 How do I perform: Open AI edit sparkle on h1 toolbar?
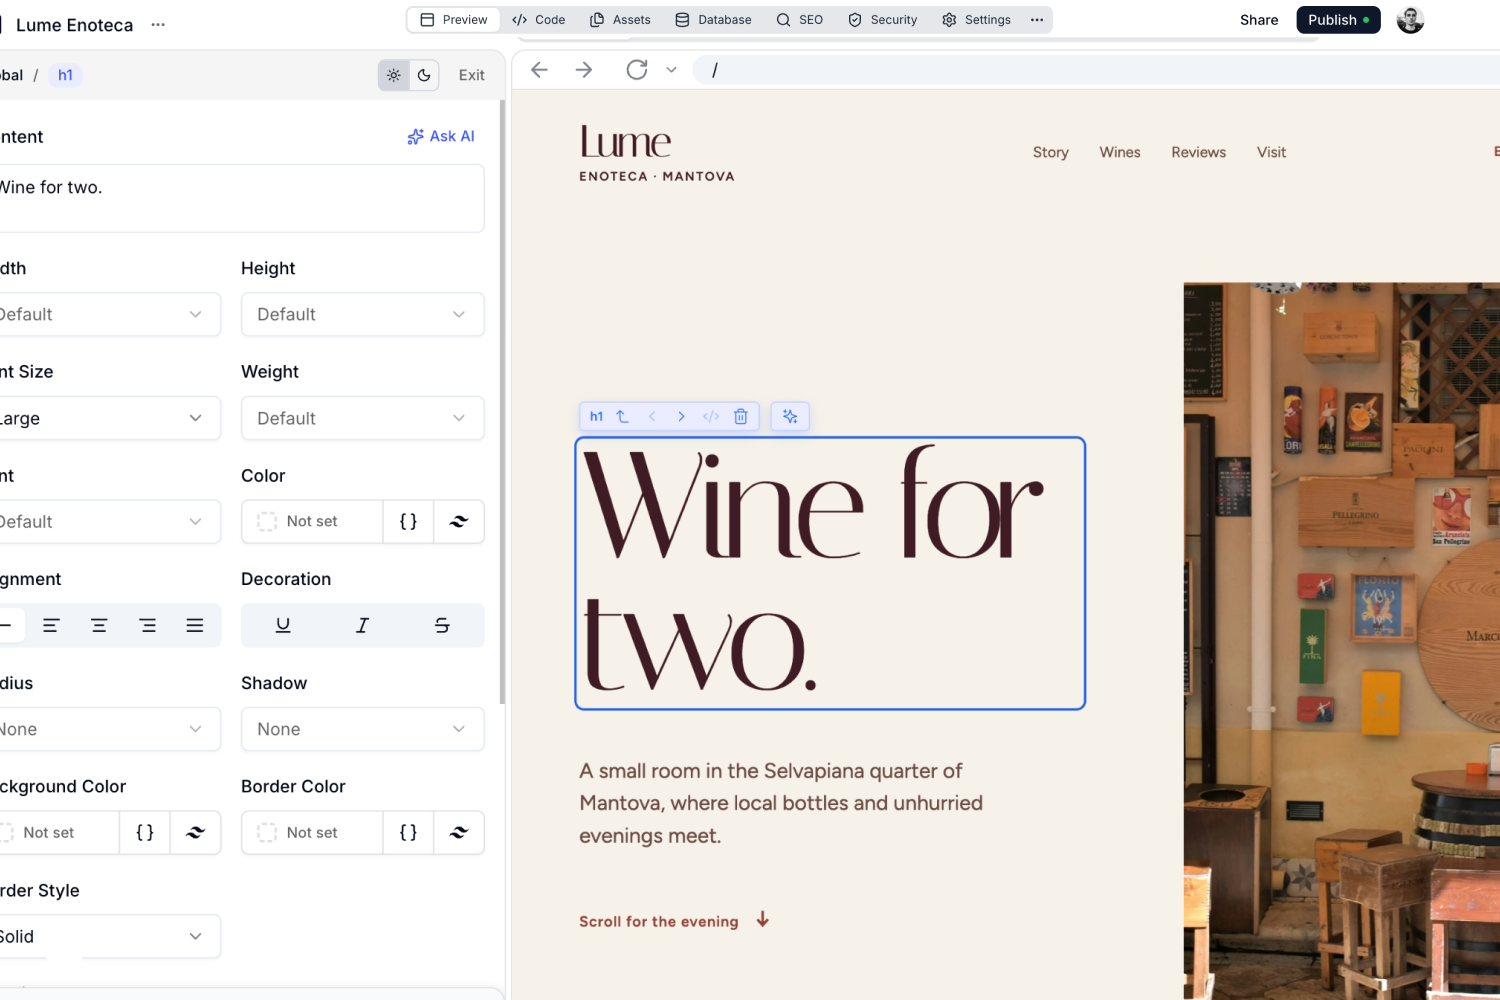(790, 417)
